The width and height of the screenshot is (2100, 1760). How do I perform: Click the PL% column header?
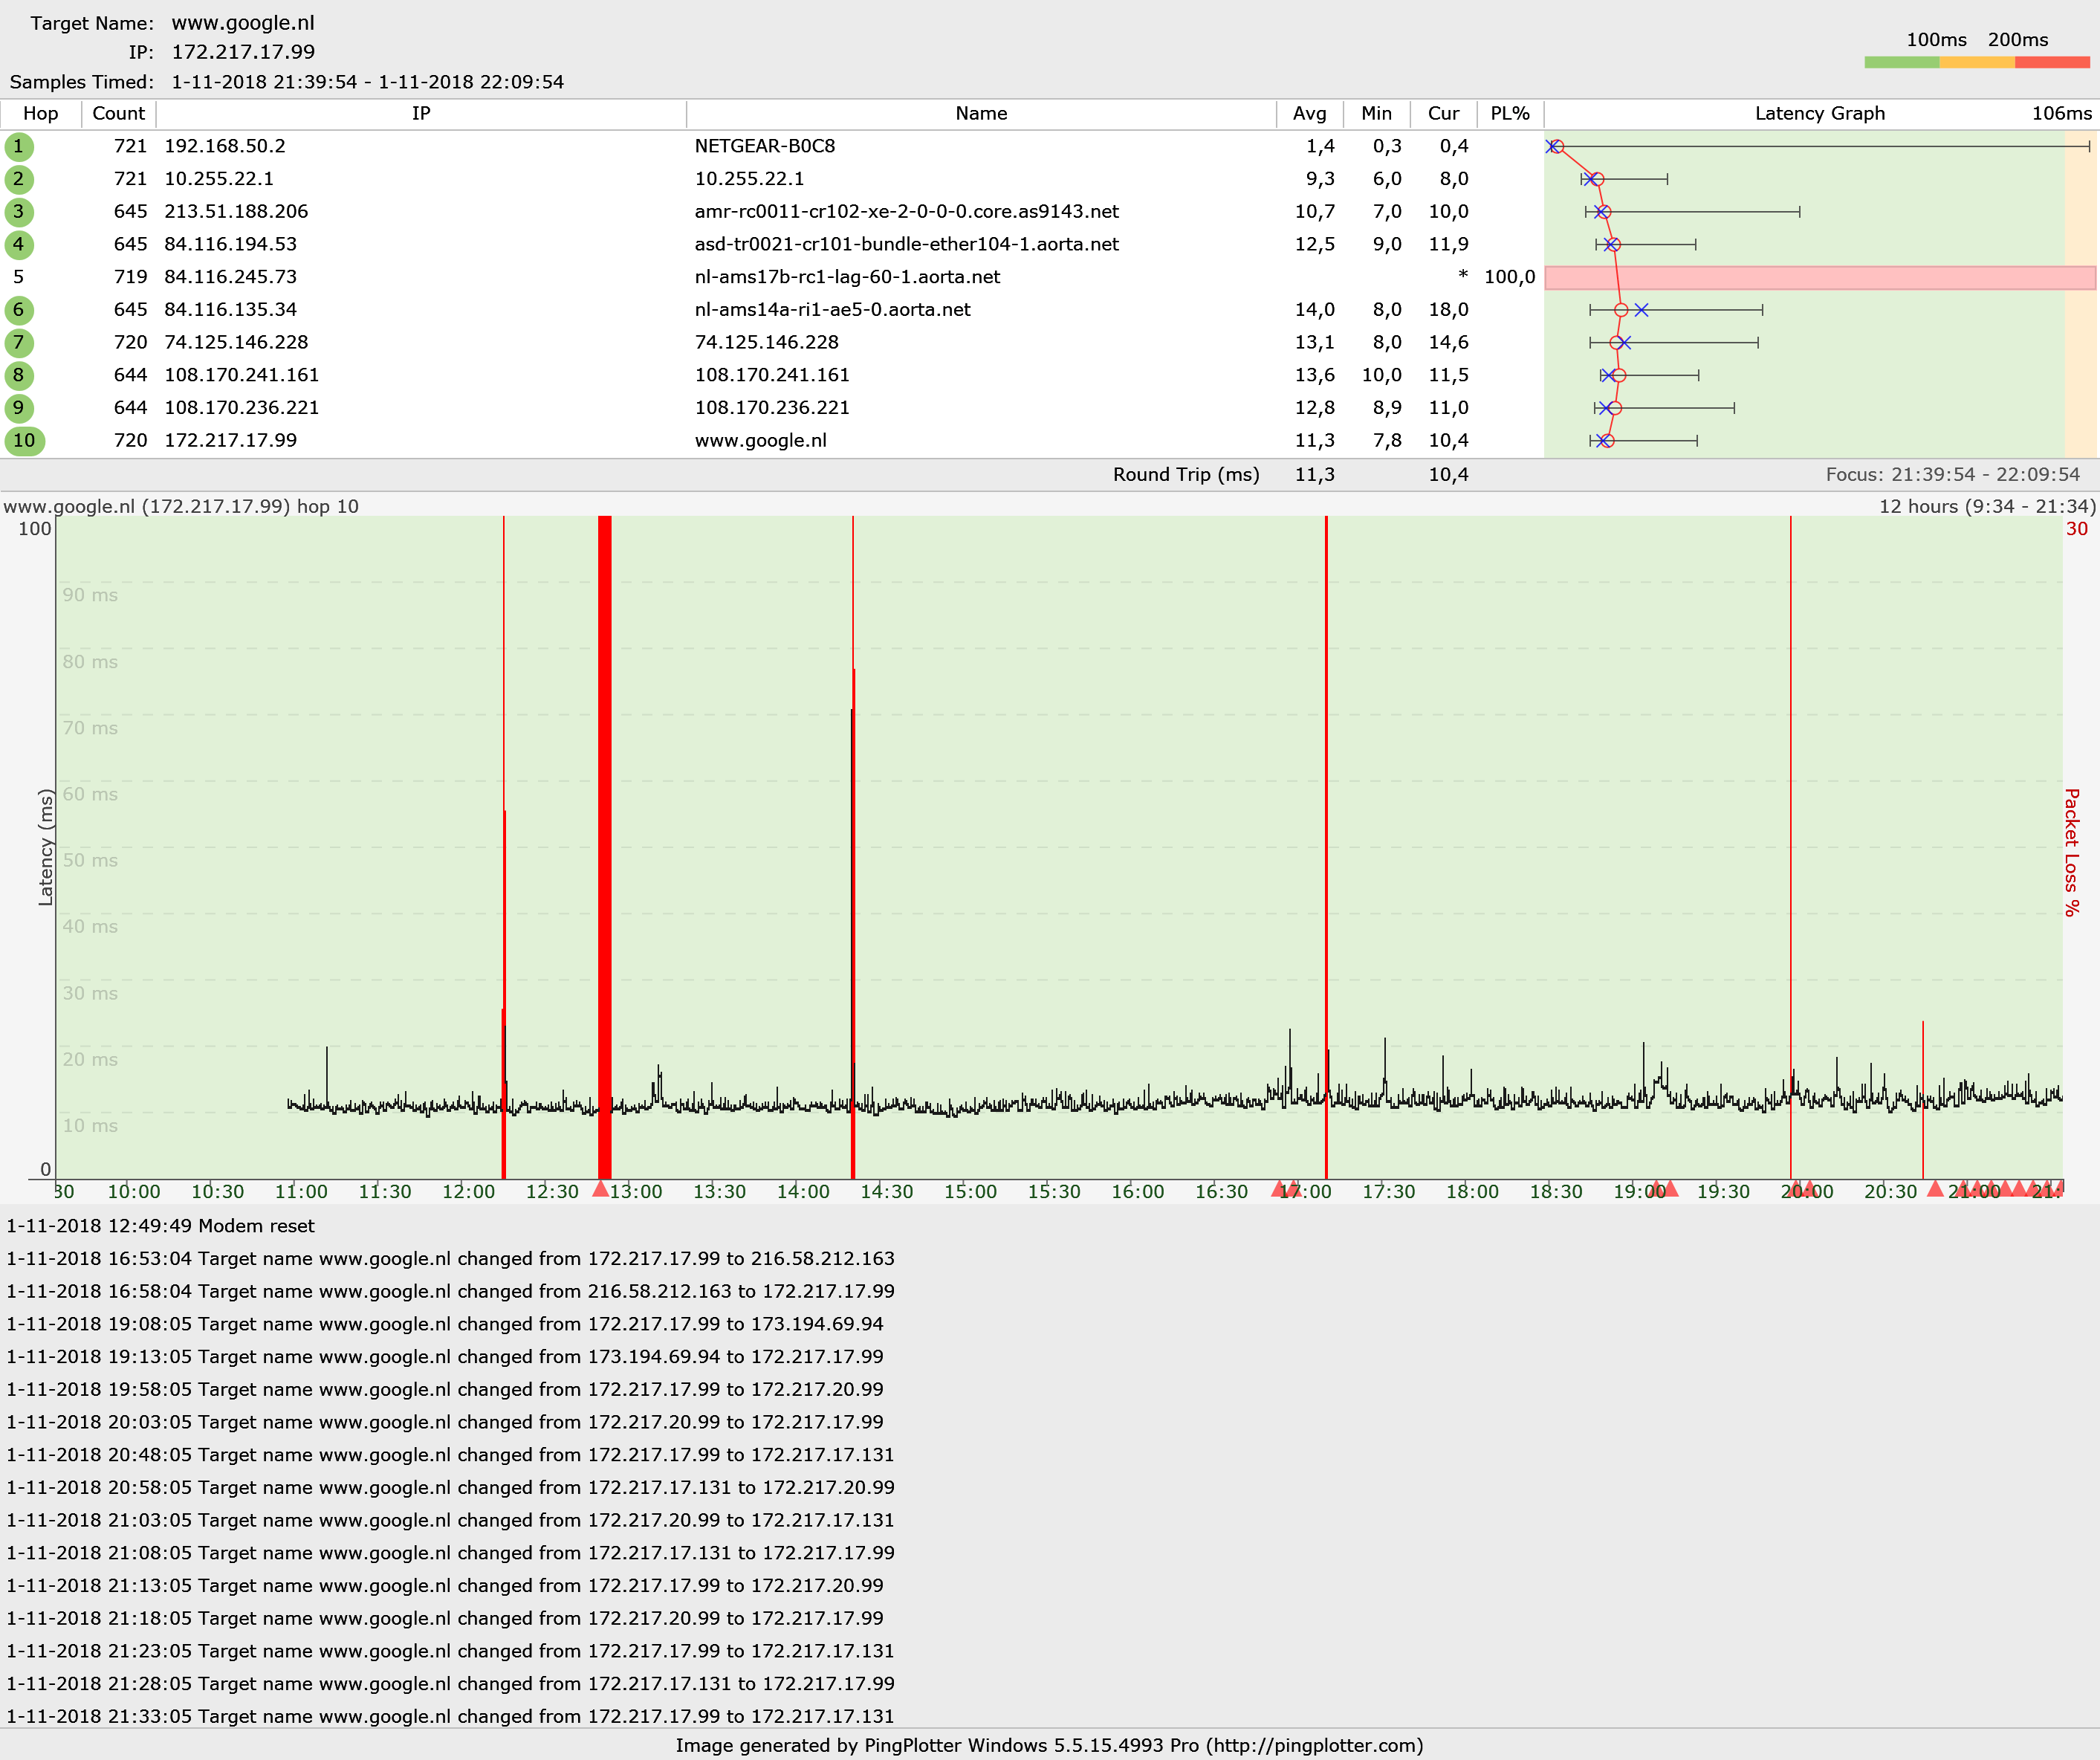[x=1509, y=114]
